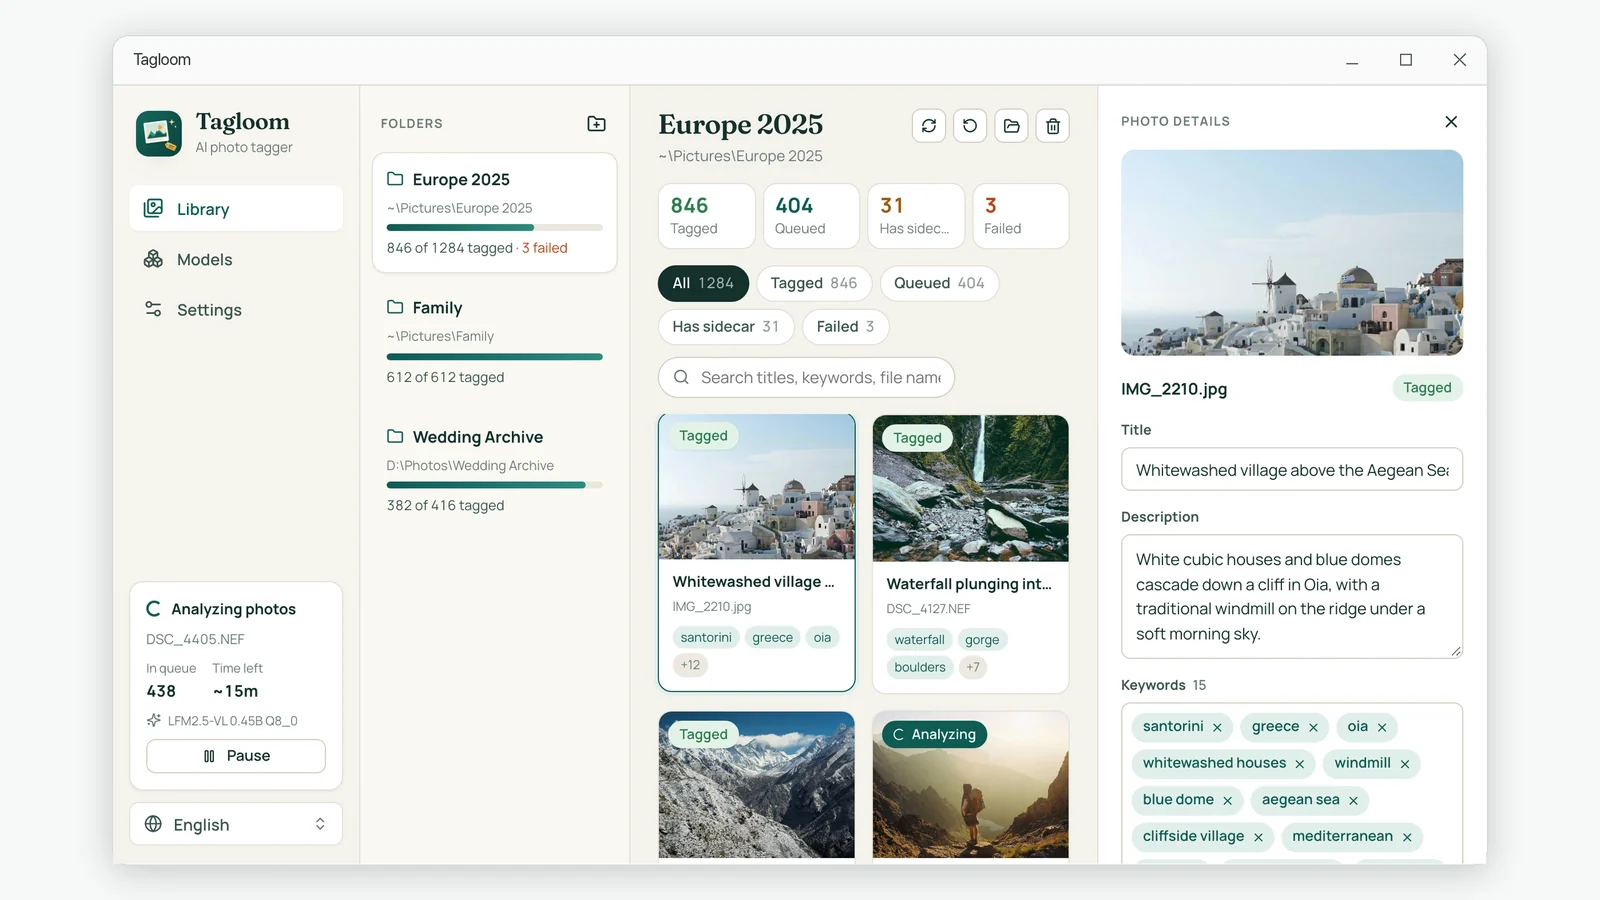Viewport: 1600px width, 900px height.
Task: Click the Title input field
Action: 1292,470
